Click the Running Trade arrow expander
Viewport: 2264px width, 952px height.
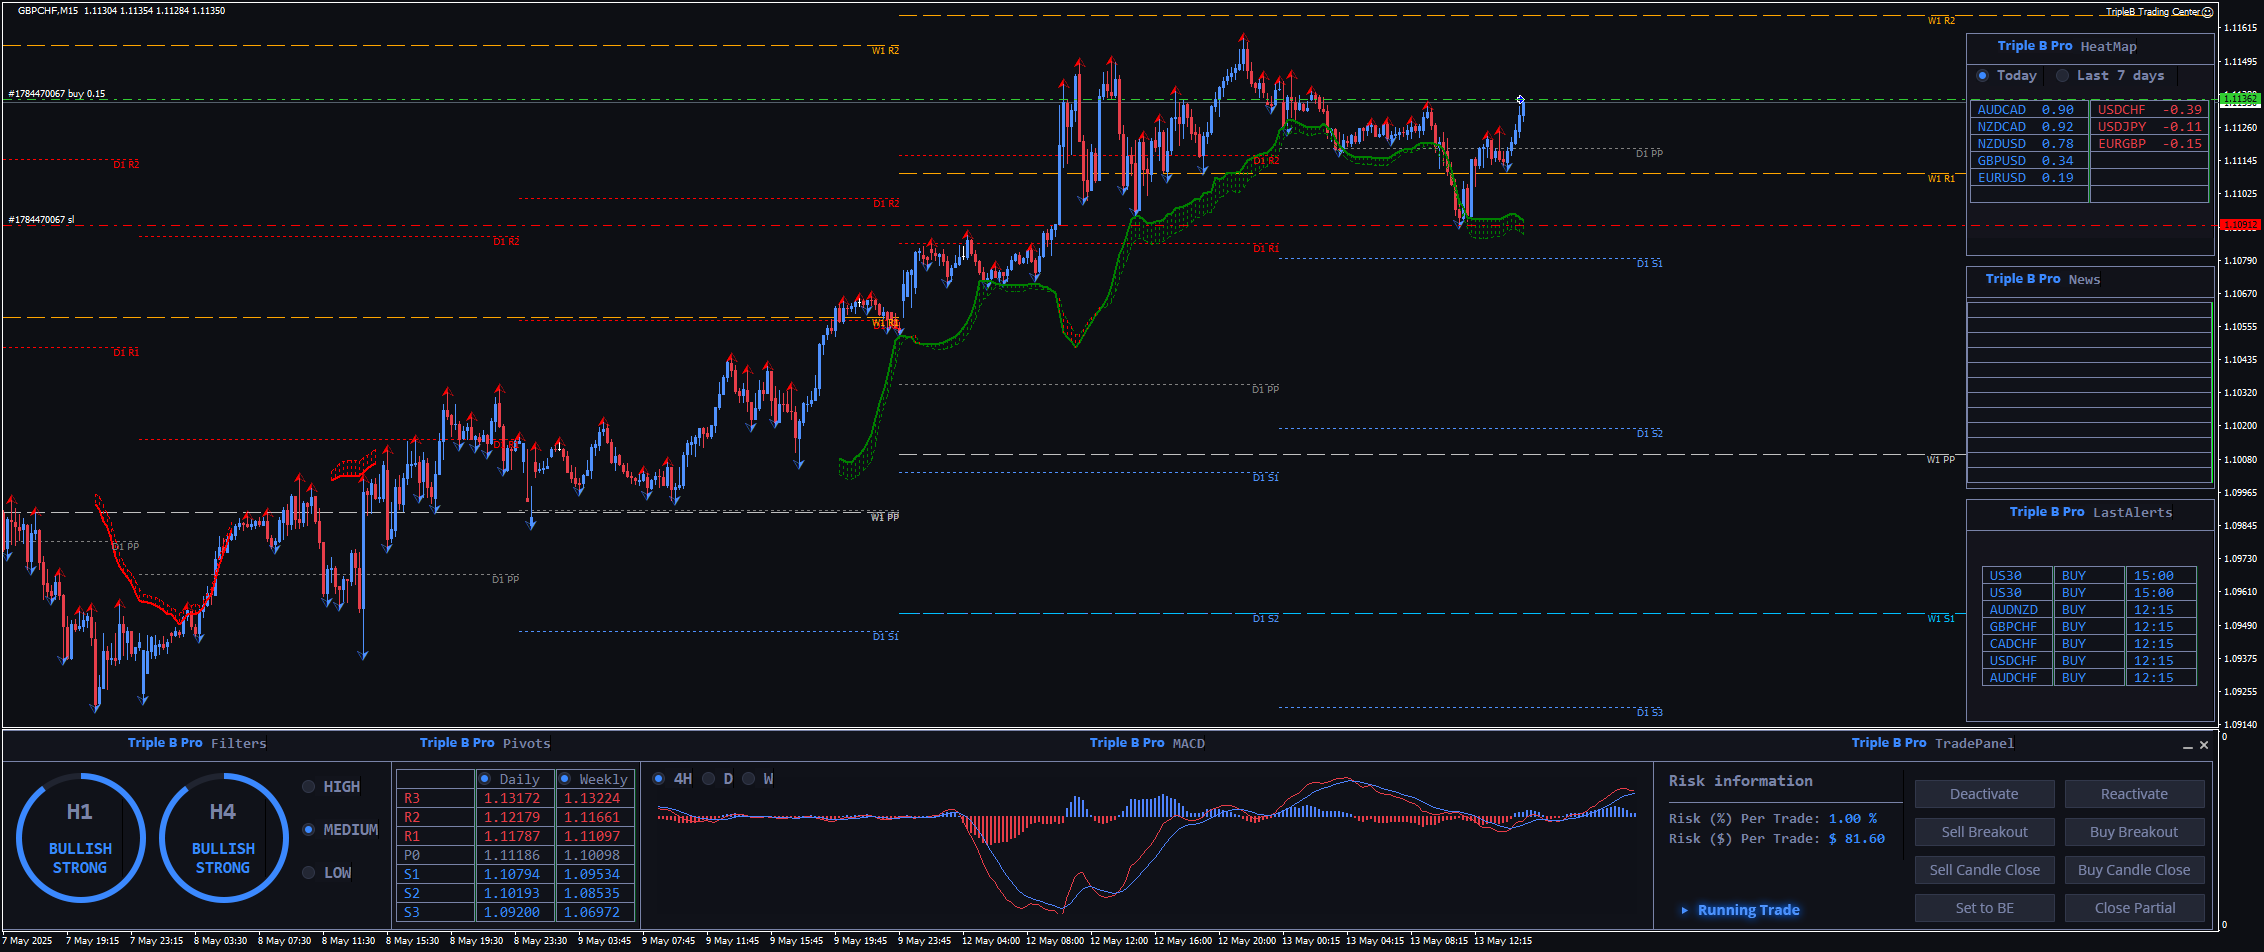point(1685,910)
